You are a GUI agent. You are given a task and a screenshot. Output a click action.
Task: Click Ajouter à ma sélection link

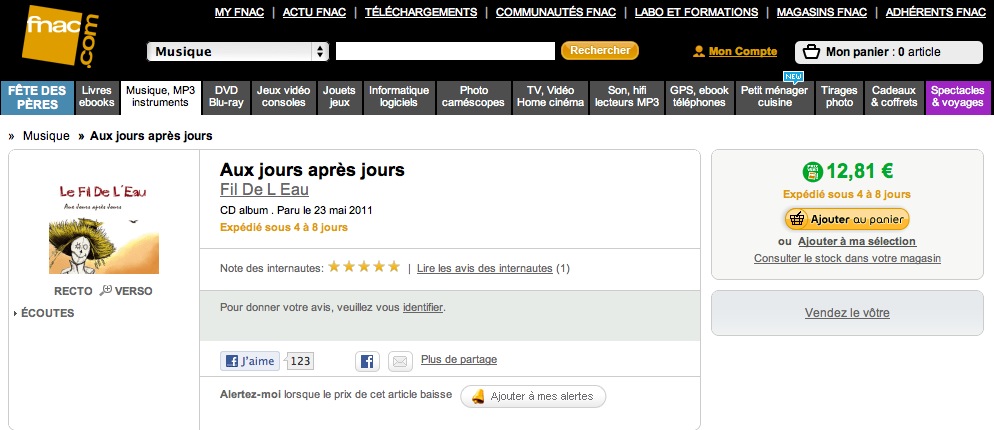857,241
